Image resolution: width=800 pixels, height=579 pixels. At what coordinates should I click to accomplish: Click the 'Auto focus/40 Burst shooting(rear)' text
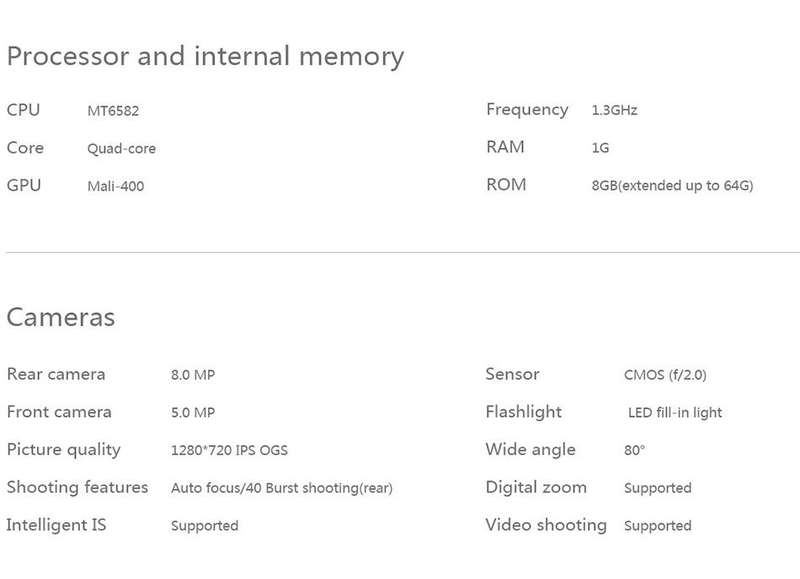point(282,488)
